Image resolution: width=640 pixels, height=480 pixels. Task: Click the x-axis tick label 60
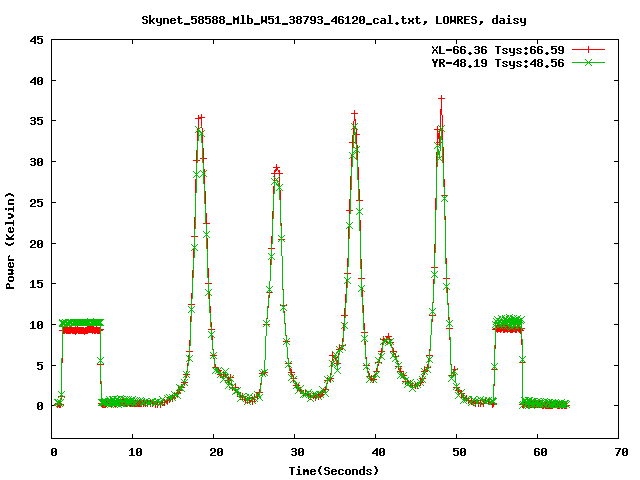coord(540,452)
